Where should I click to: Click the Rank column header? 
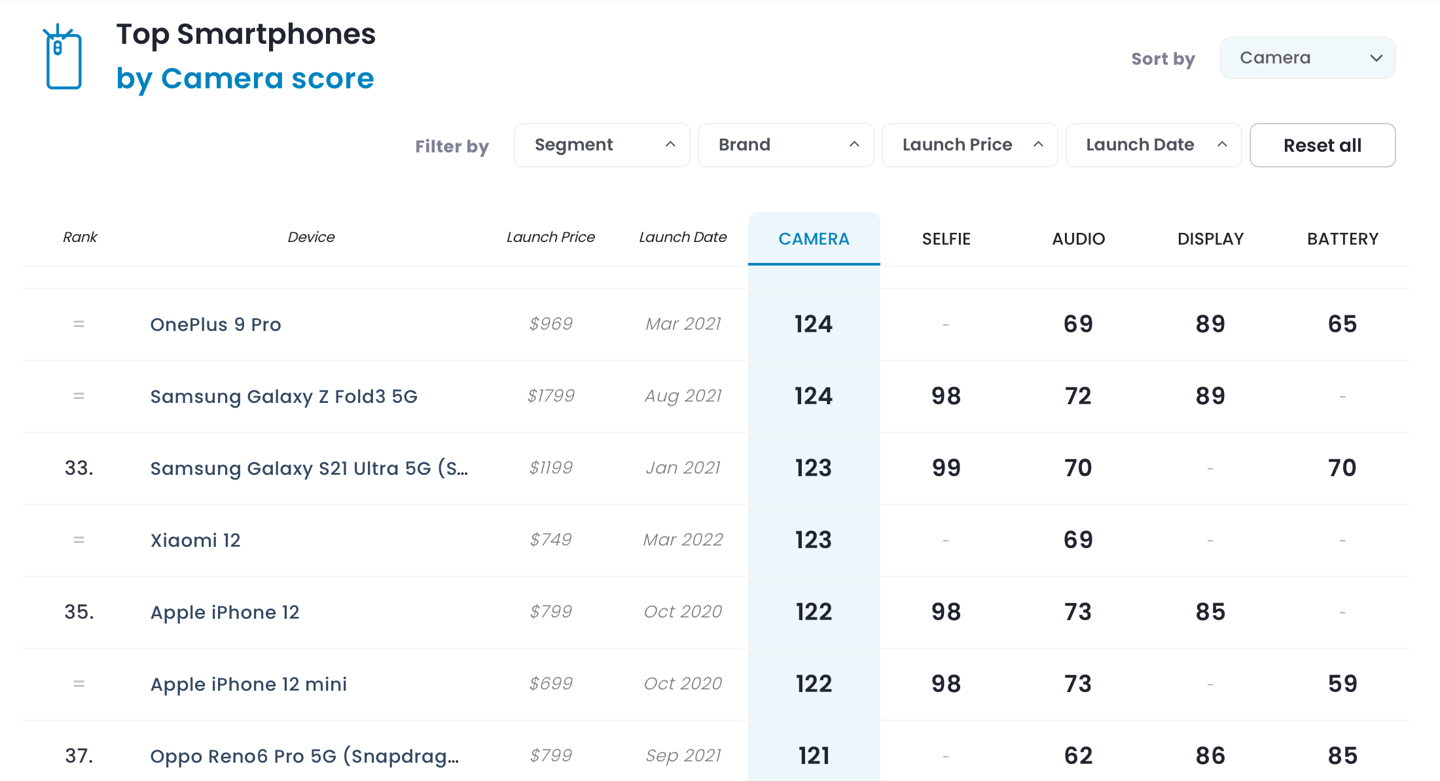80,237
